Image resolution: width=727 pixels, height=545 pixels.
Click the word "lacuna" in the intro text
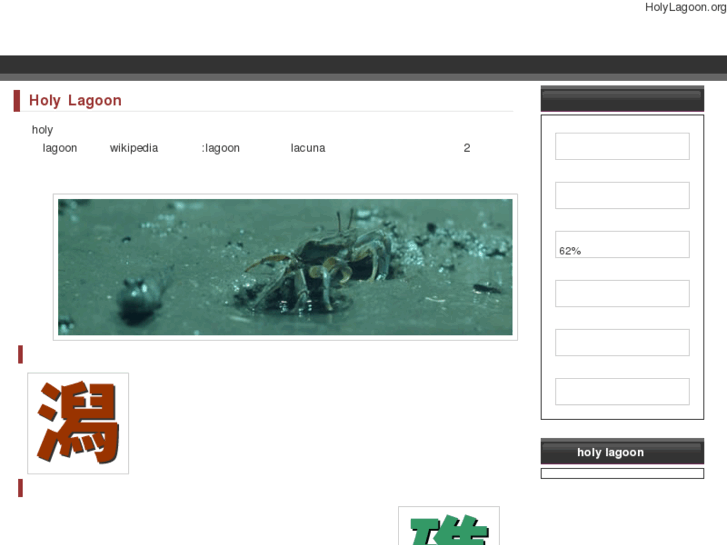308,148
